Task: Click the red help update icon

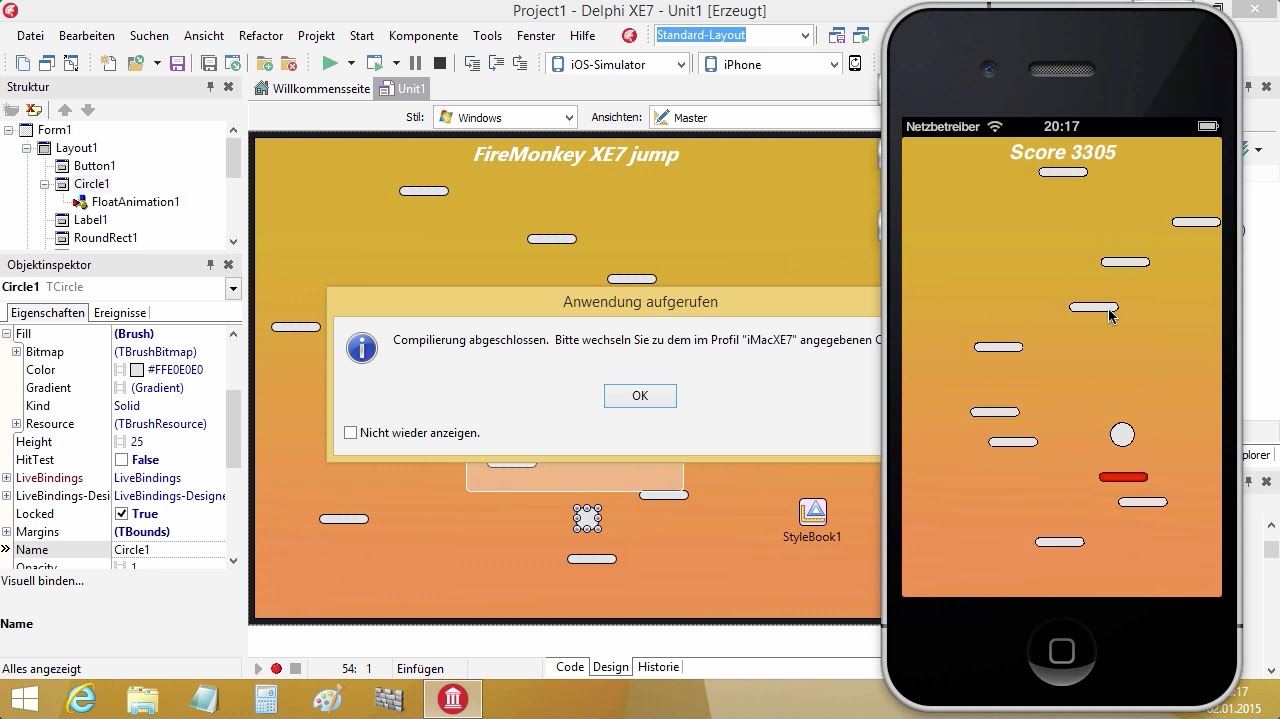Action: point(629,35)
